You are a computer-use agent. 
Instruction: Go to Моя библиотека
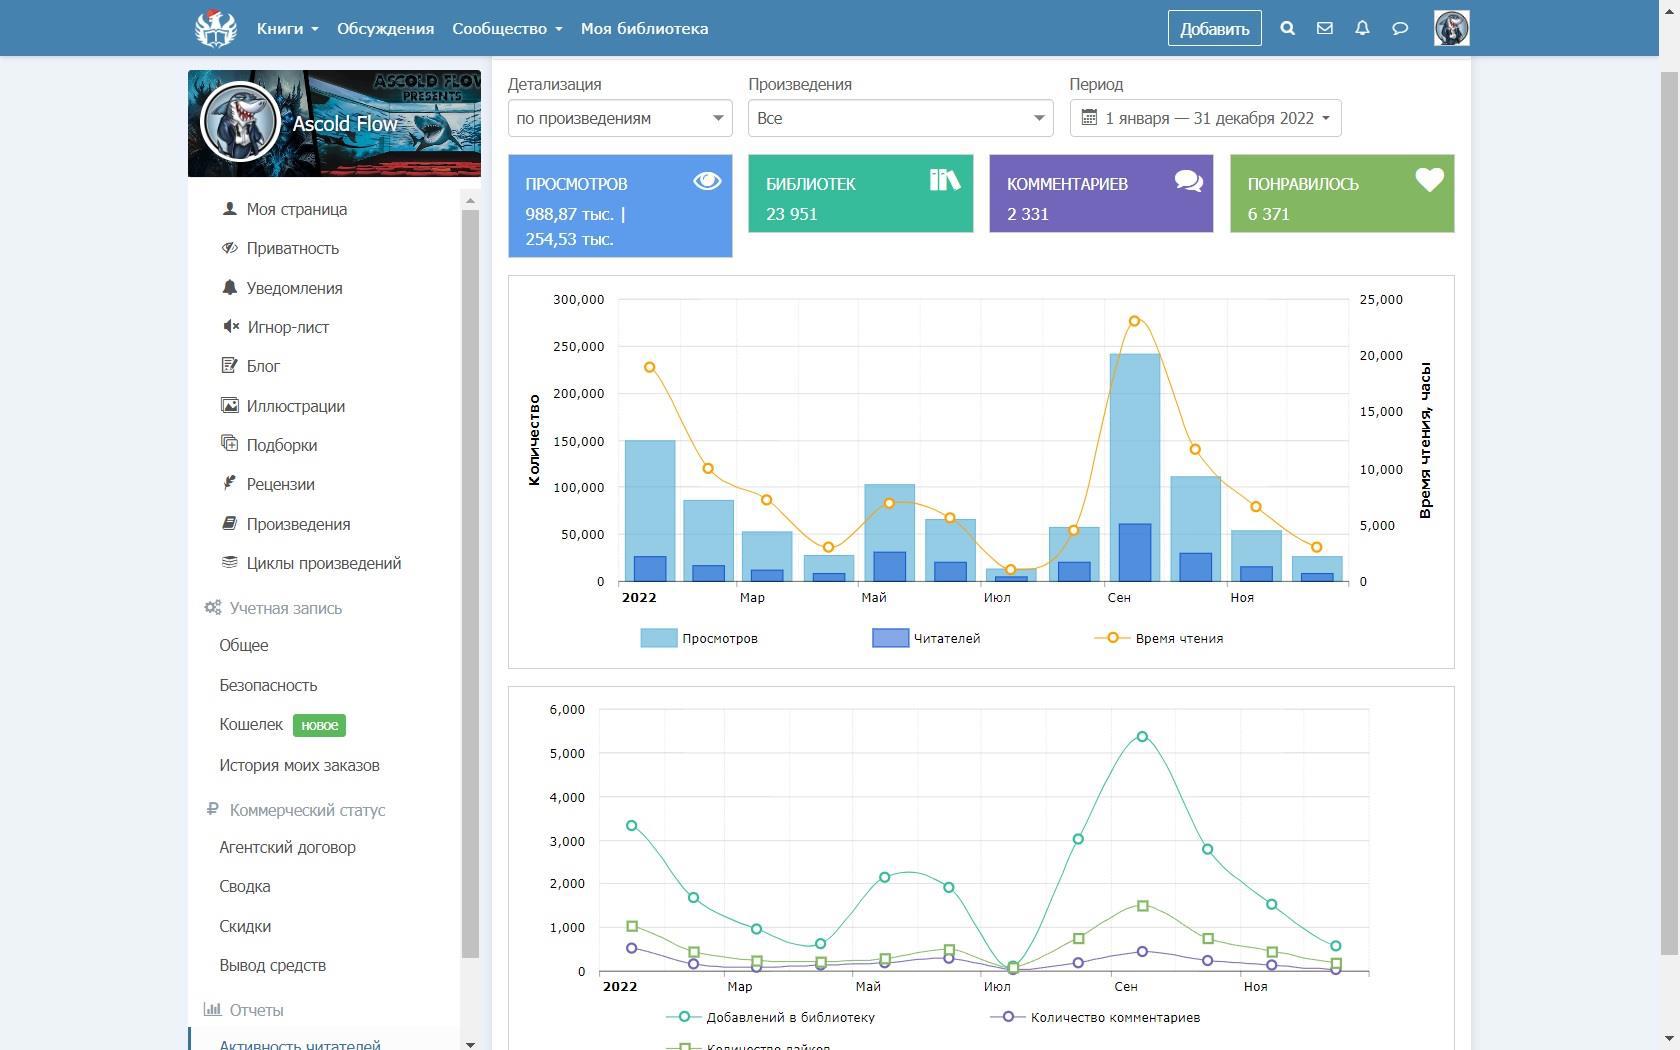(x=644, y=28)
